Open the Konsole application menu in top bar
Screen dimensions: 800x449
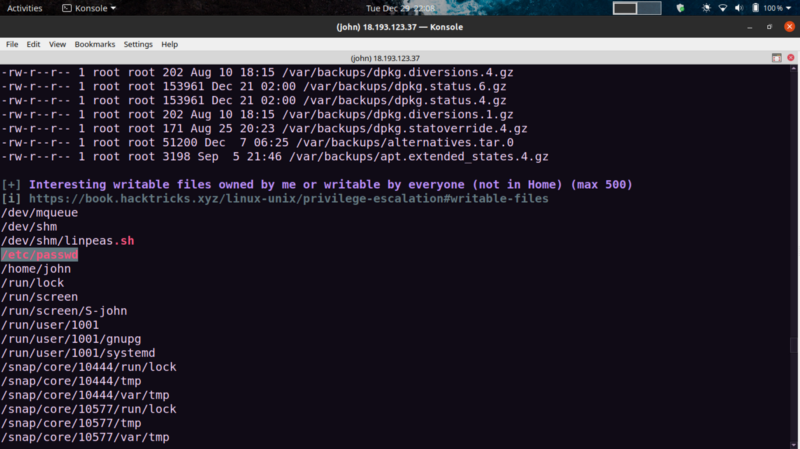coord(89,8)
